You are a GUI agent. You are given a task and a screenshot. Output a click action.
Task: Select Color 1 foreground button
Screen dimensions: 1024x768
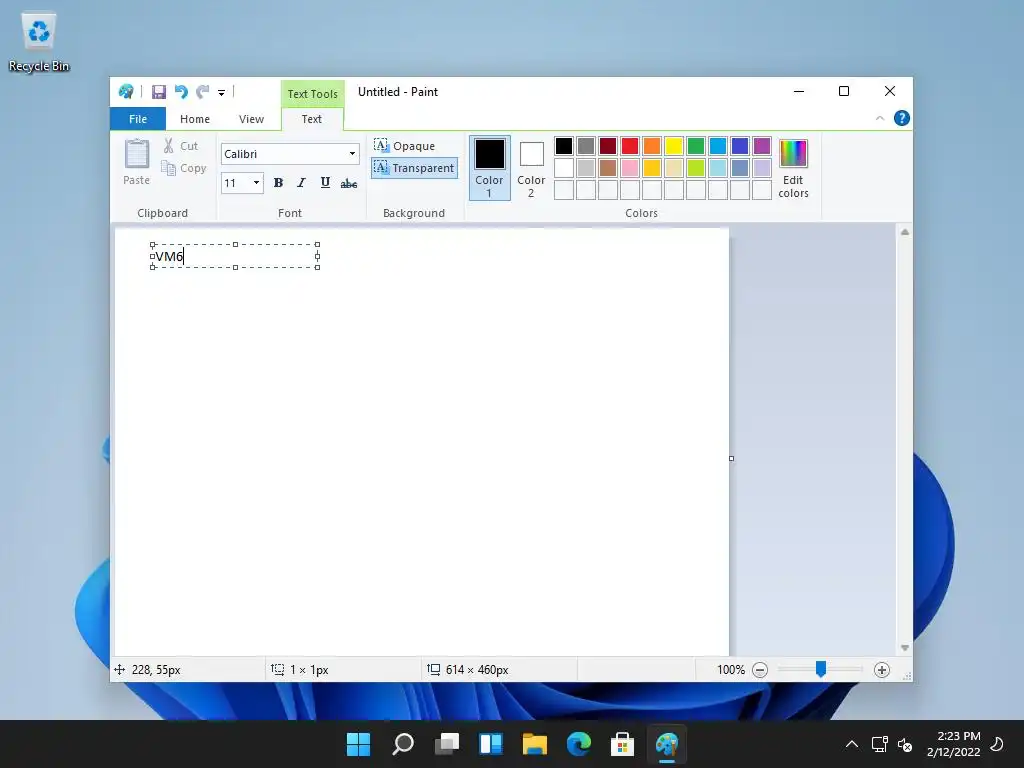click(489, 167)
